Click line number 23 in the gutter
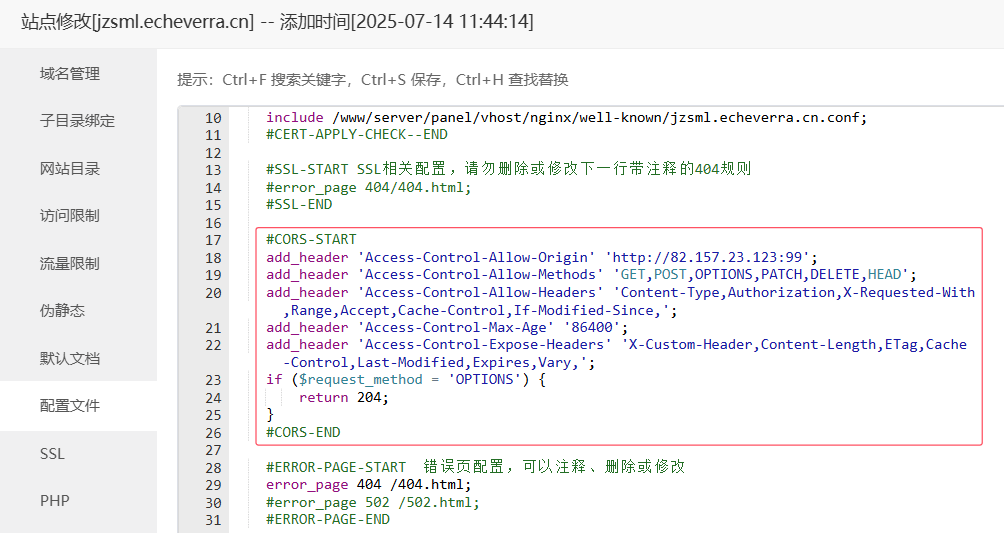Screen dimensions: 1004x533 pos(212,380)
